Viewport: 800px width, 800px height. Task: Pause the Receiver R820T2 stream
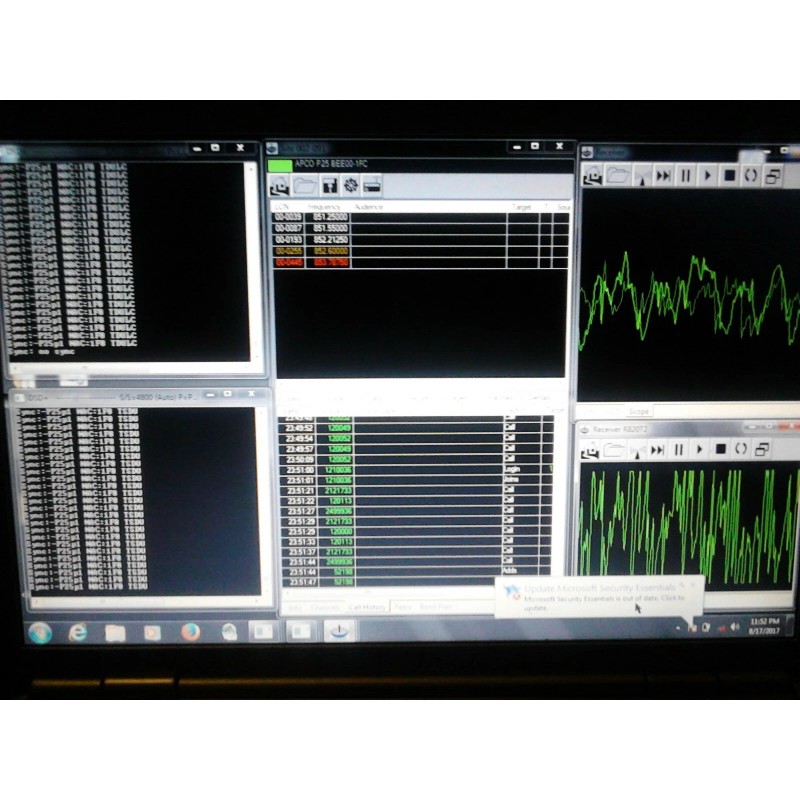click(x=679, y=449)
